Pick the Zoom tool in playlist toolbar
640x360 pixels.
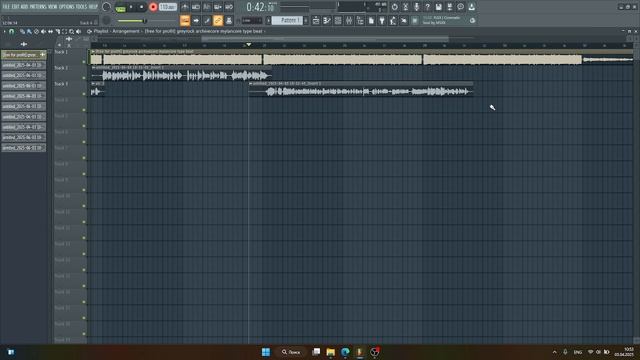tap(71, 31)
